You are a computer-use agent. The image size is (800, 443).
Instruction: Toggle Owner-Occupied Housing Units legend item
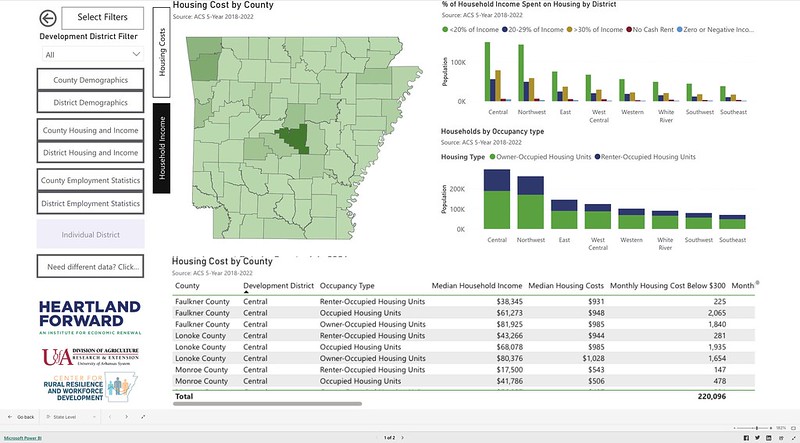tap(540, 157)
